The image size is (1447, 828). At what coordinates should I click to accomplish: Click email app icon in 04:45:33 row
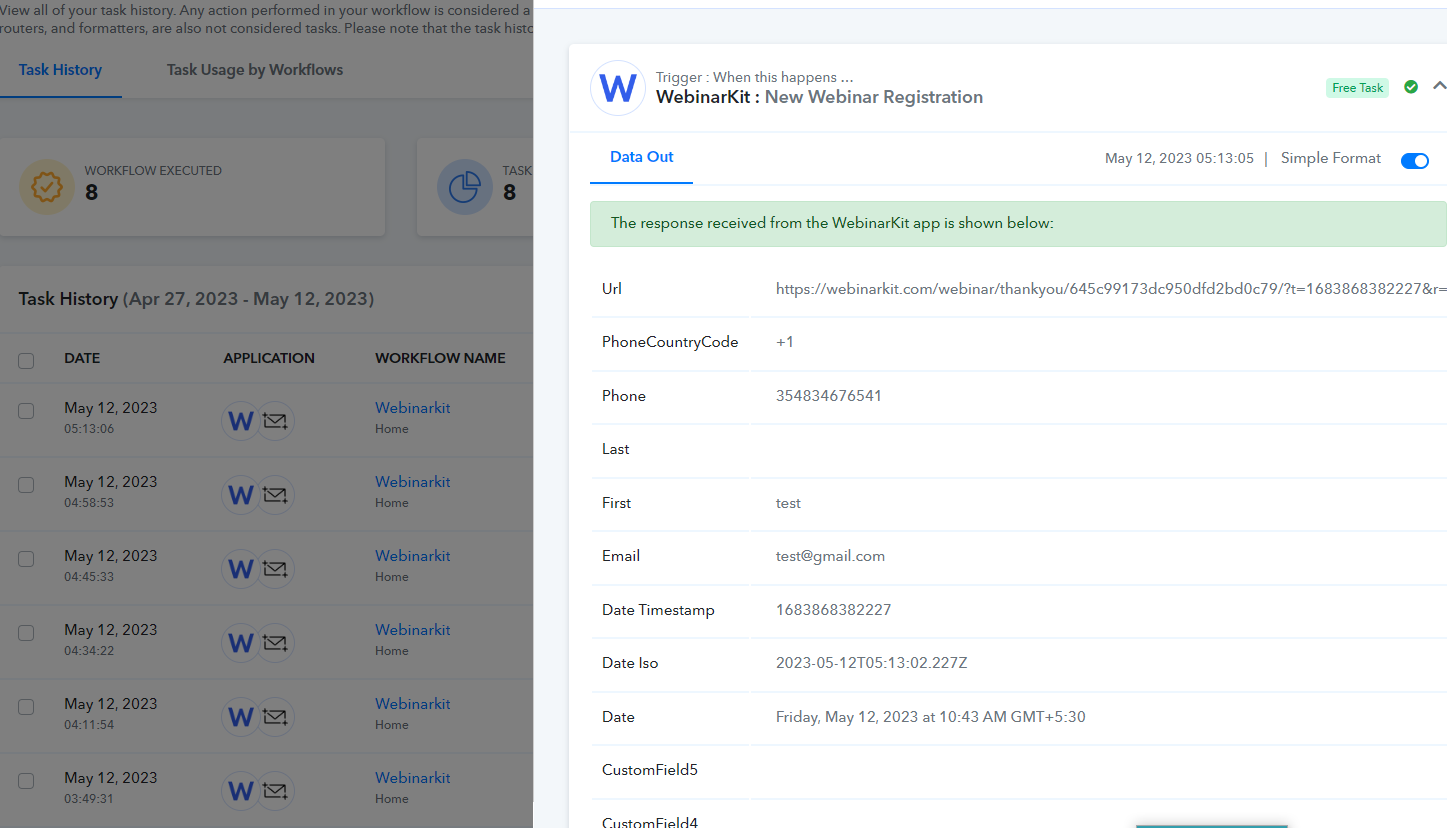coord(275,569)
